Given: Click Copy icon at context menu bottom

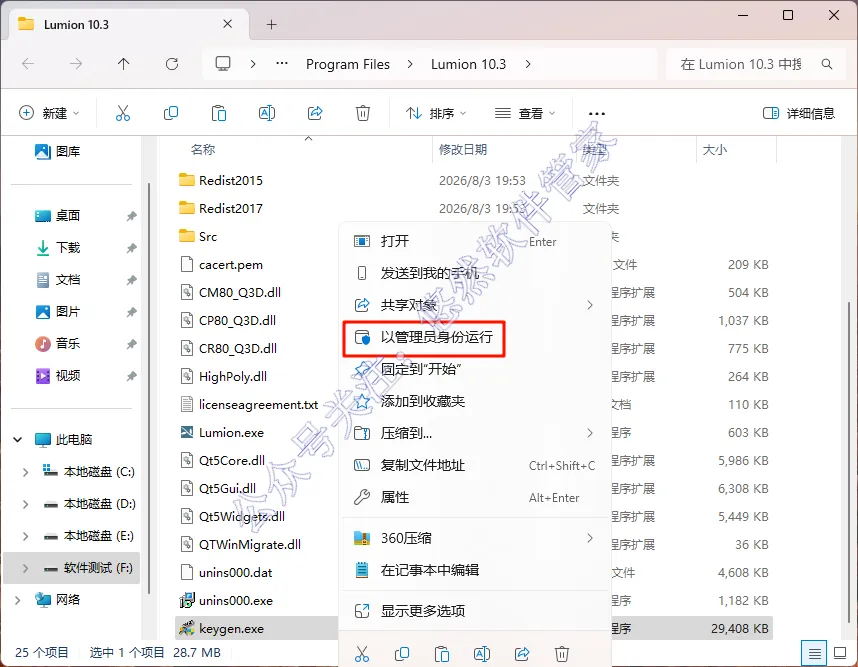Looking at the screenshot, I should [402, 653].
